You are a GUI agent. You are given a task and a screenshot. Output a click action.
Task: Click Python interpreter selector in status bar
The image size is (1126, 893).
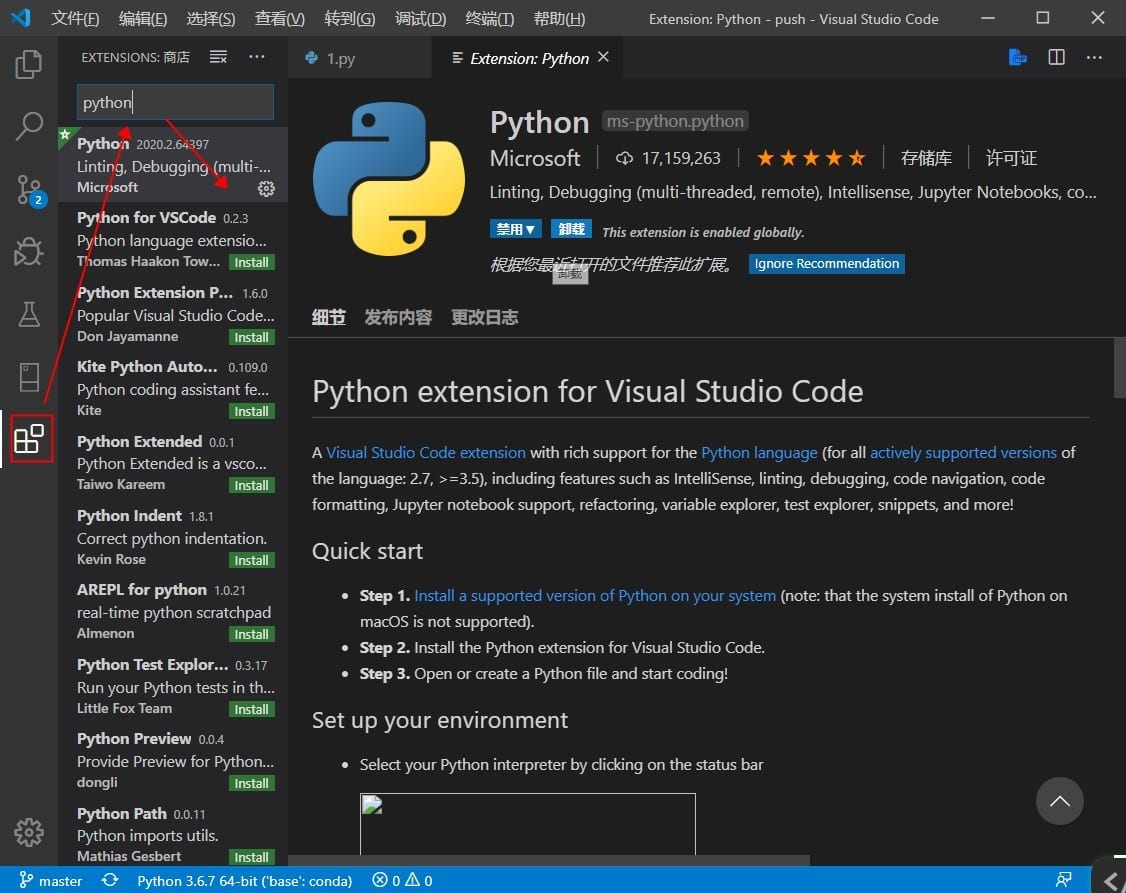point(244,881)
